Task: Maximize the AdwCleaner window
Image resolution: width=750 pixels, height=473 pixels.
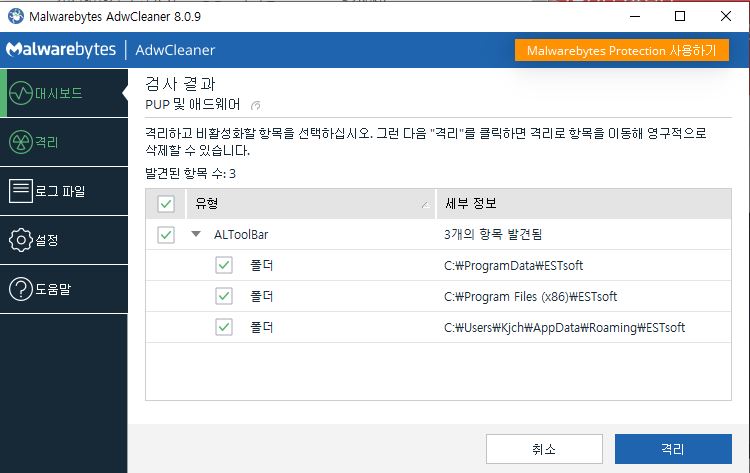Action: [x=680, y=16]
